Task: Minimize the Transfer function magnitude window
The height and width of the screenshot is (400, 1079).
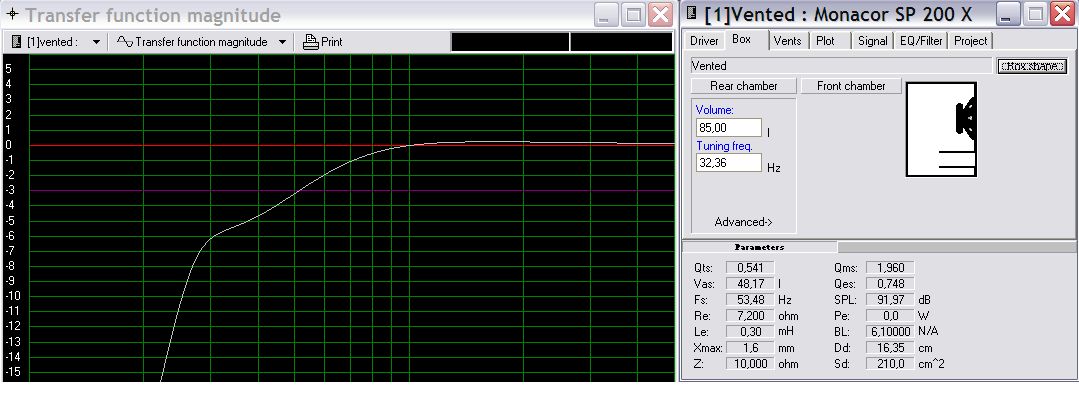Action: click(x=605, y=14)
